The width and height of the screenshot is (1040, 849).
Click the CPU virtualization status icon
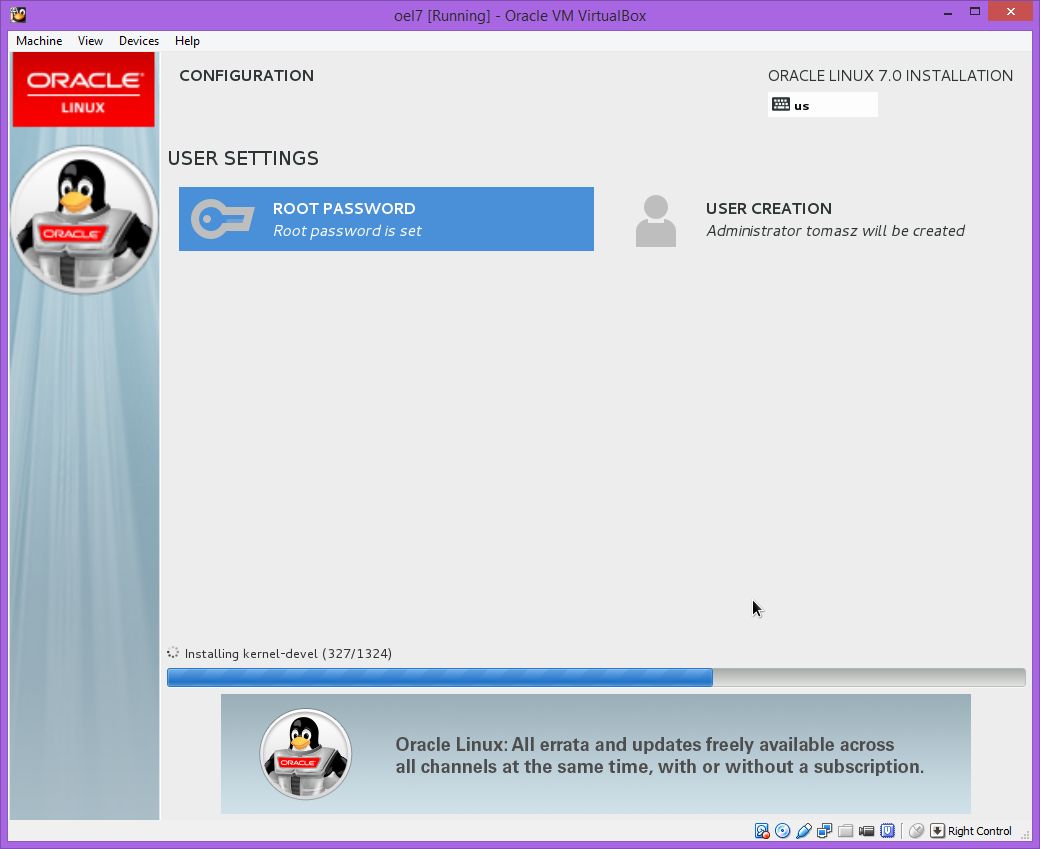(887, 830)
